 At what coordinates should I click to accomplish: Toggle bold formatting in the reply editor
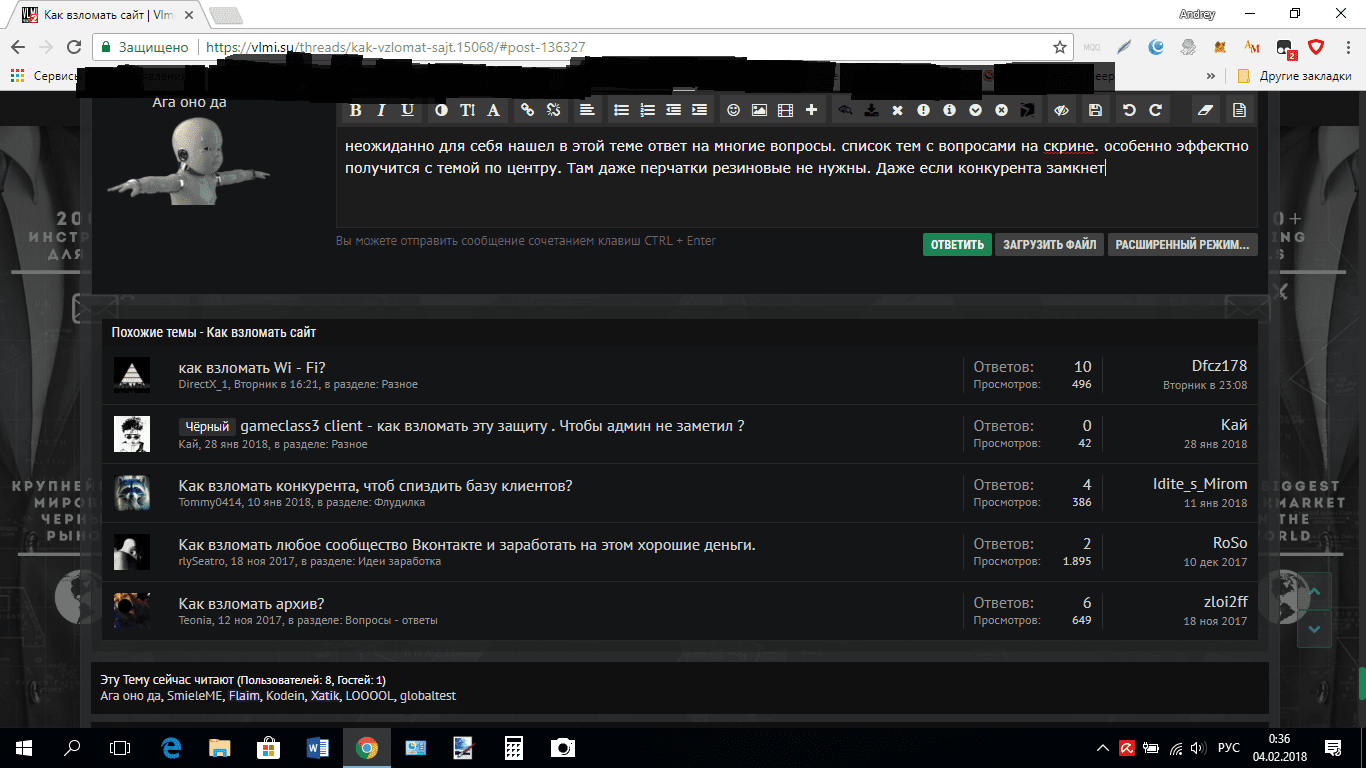[355, 110]
